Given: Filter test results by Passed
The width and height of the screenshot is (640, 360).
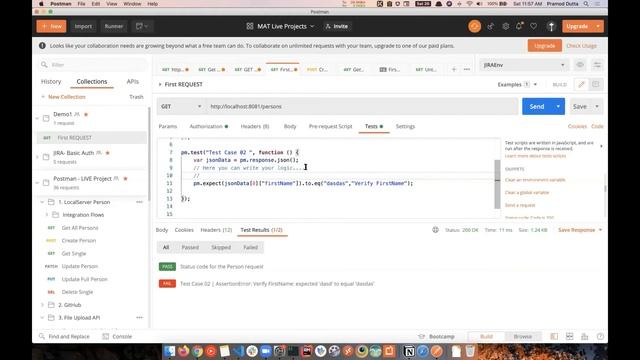Looking at the screenshot, I should [x=190, y=247].
